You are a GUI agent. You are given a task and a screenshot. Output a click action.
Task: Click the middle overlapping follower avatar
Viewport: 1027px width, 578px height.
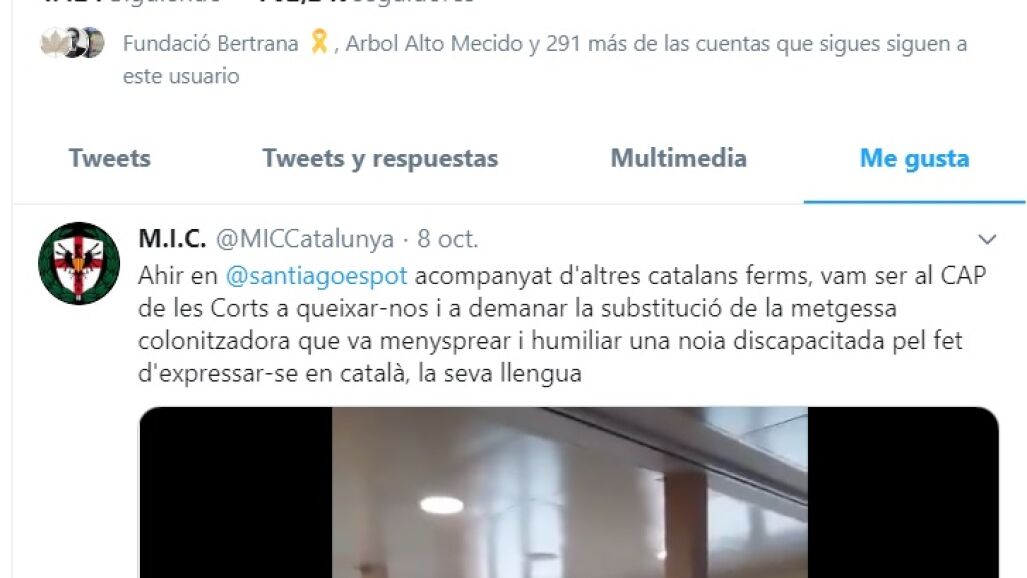click(73, 43)
